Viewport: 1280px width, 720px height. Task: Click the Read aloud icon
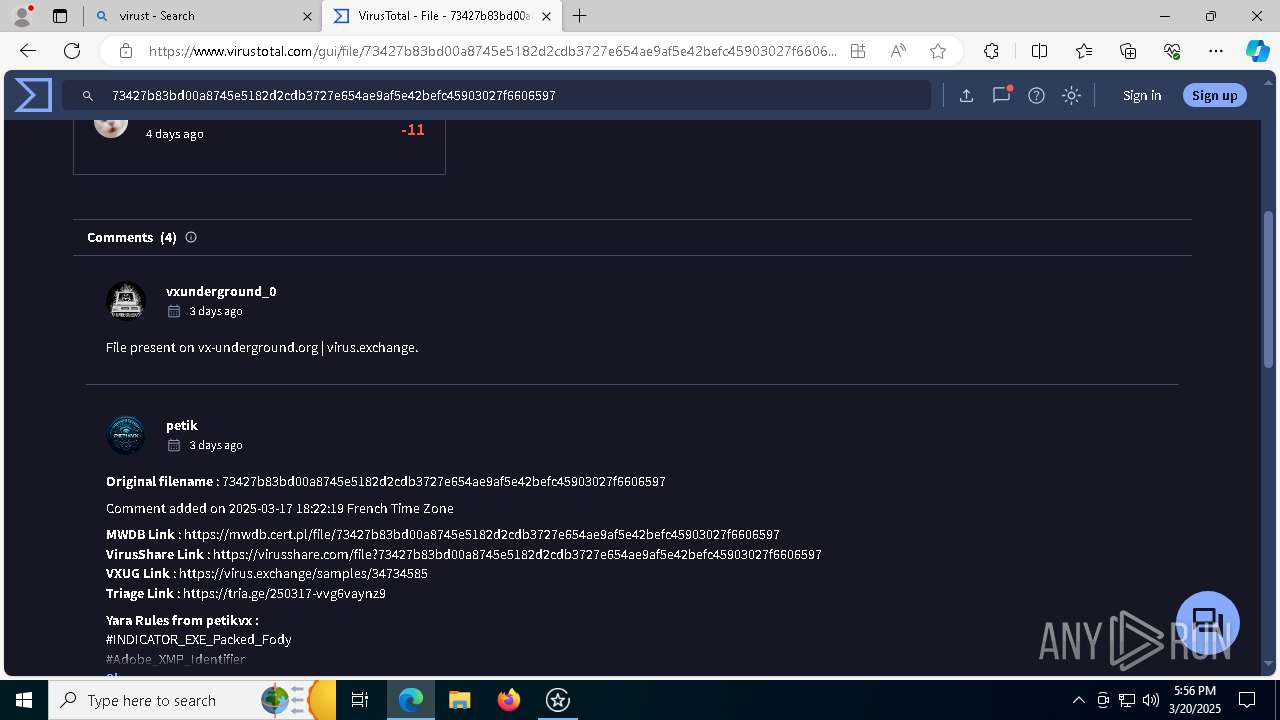[x=898, y=51]
